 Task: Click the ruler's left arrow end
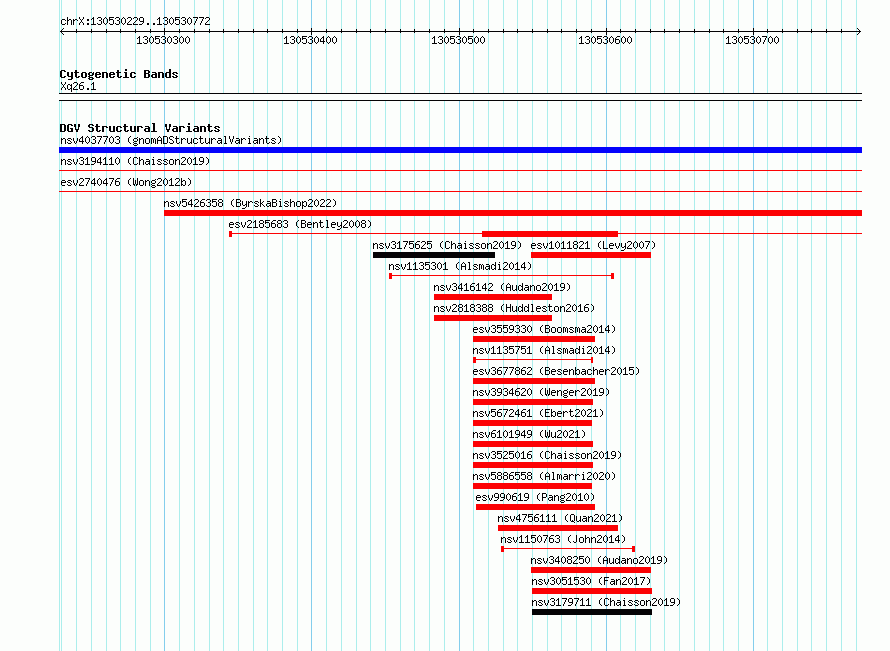point(62,32)
